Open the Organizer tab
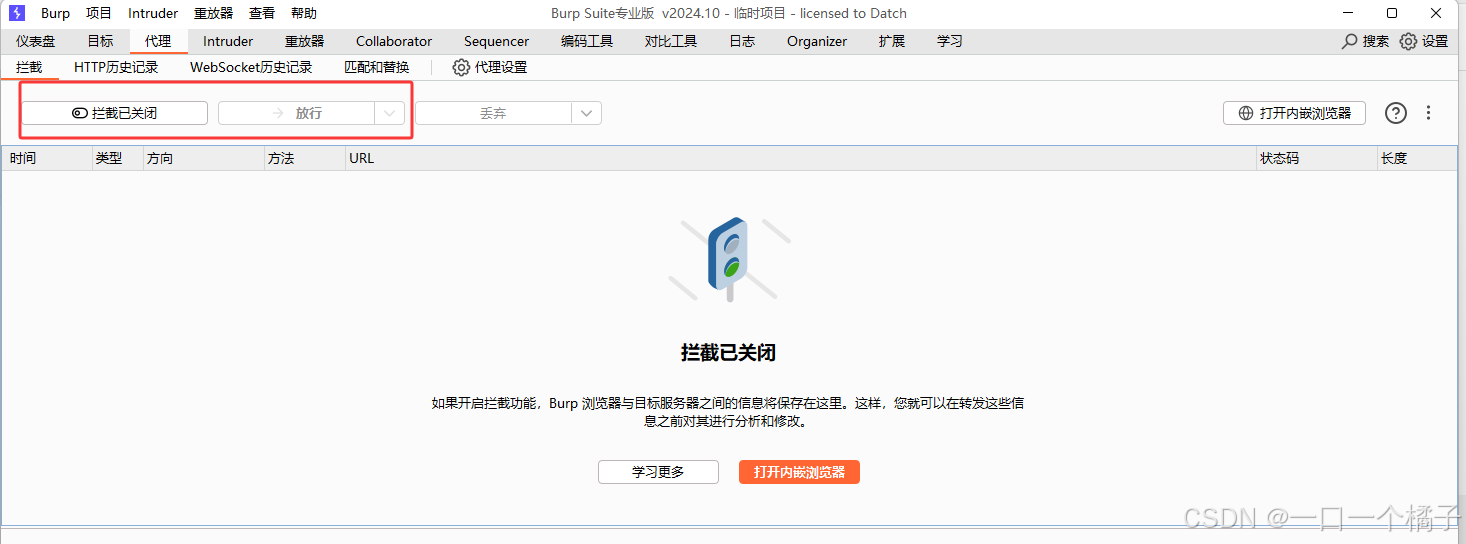The width and height of the screenshot is (1466, 544). coord(817,41)
